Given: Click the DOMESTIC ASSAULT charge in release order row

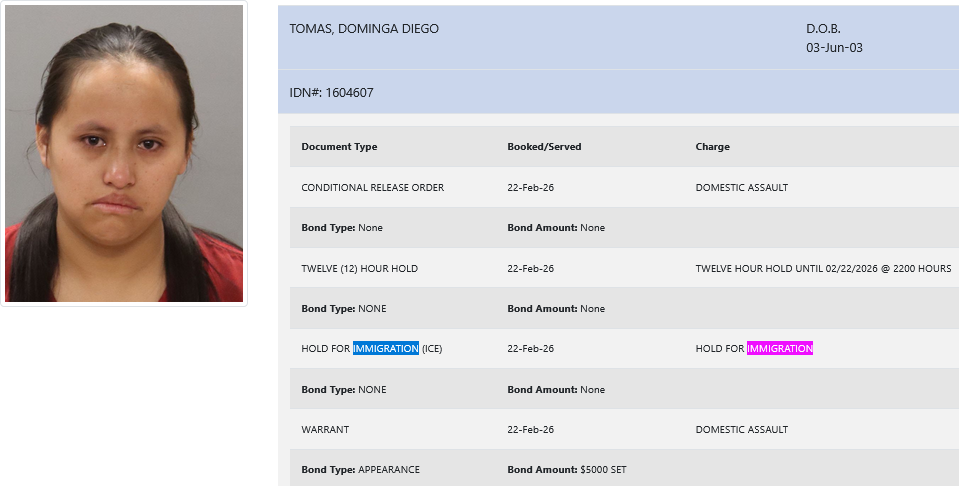Looking at the screenshot, I should 741,188.
